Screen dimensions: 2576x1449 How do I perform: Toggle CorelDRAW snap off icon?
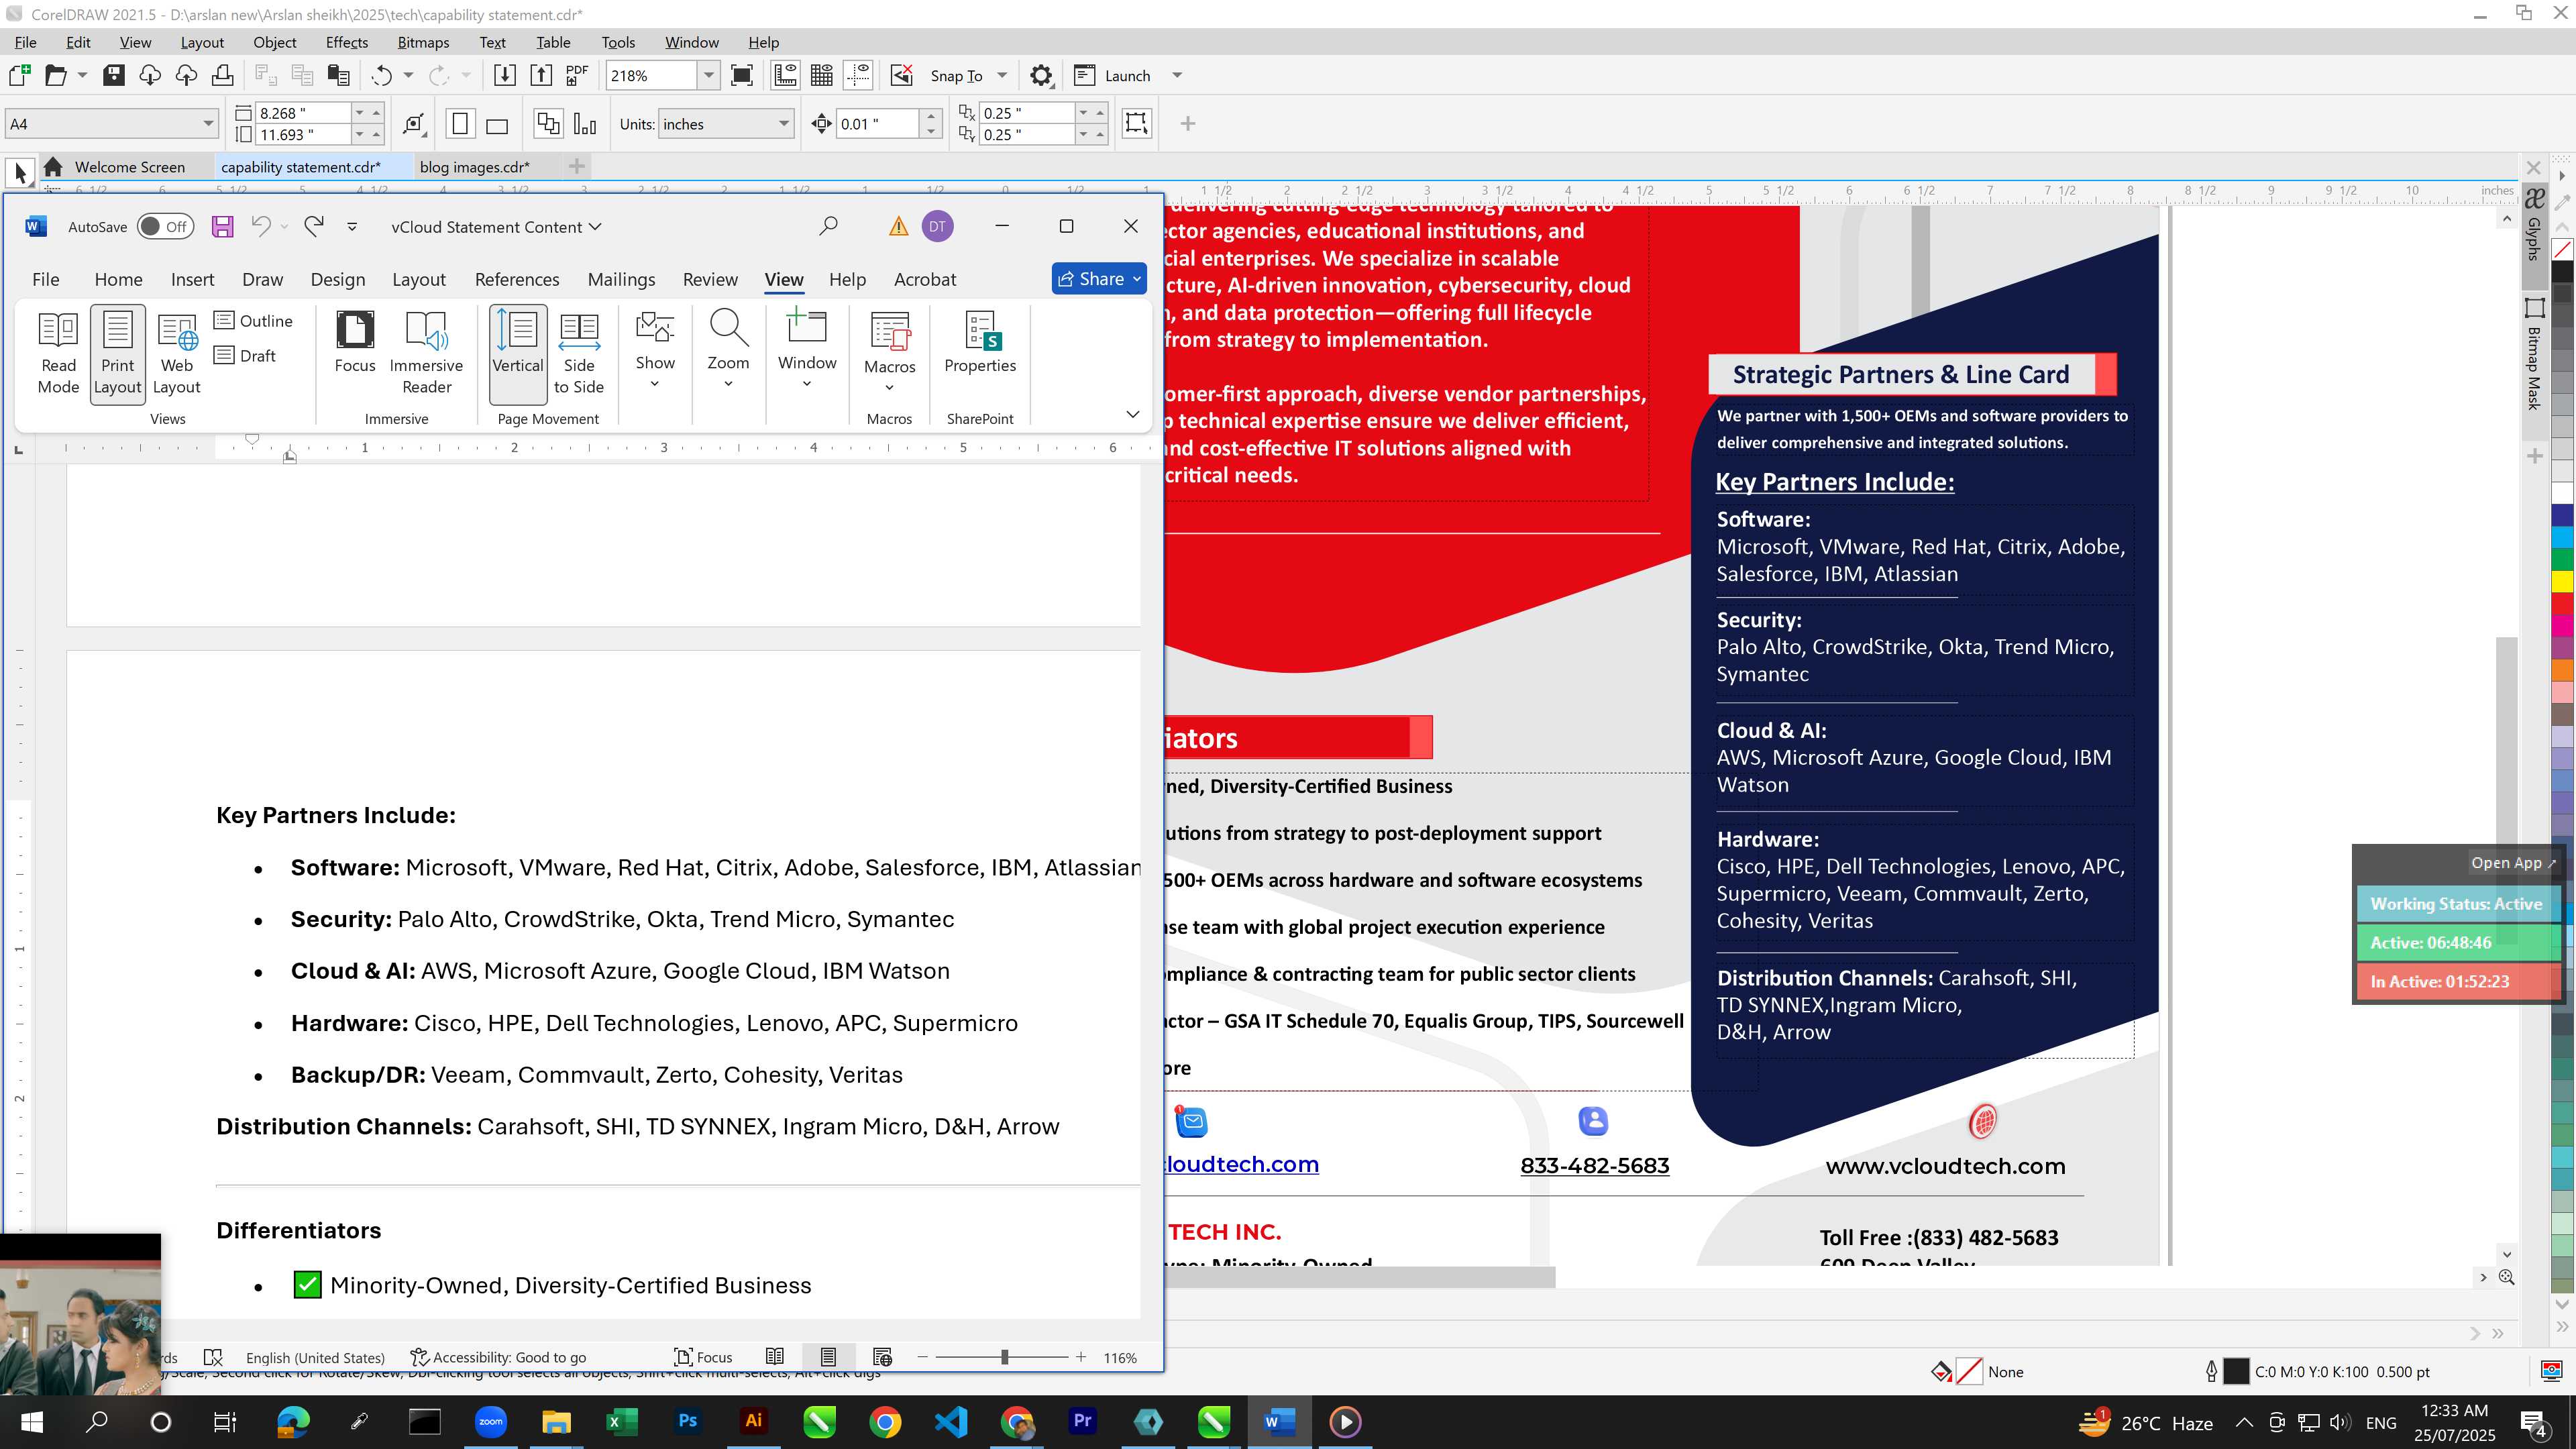[x=902, y=75]
